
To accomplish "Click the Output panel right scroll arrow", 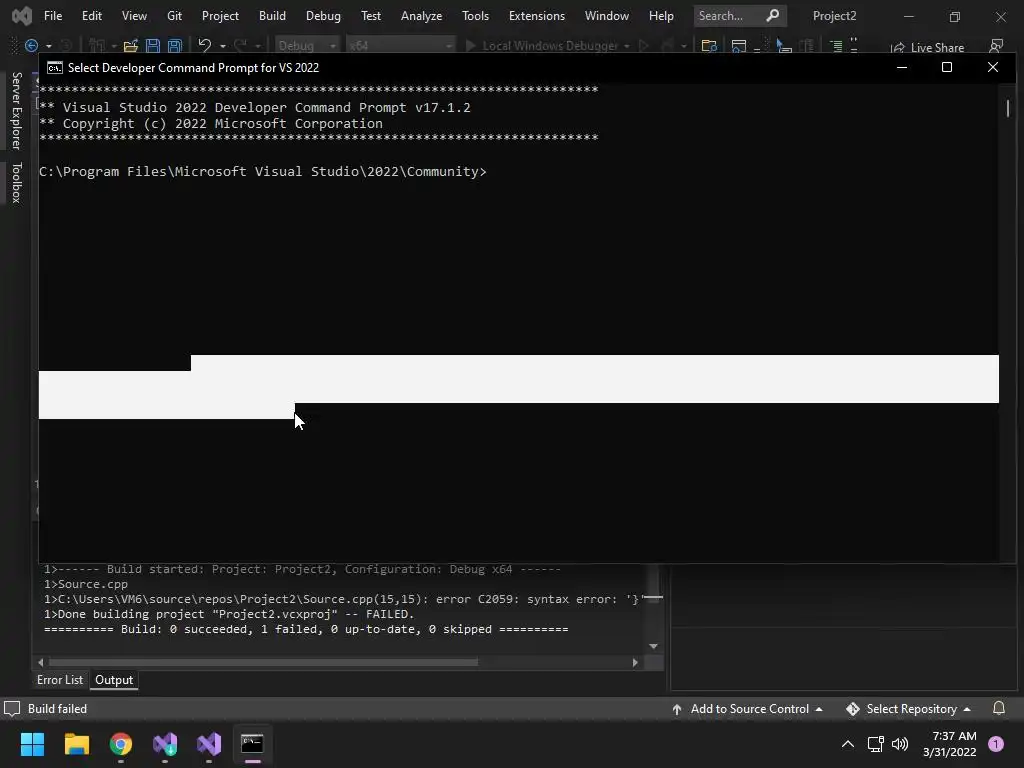I will 635,662.
